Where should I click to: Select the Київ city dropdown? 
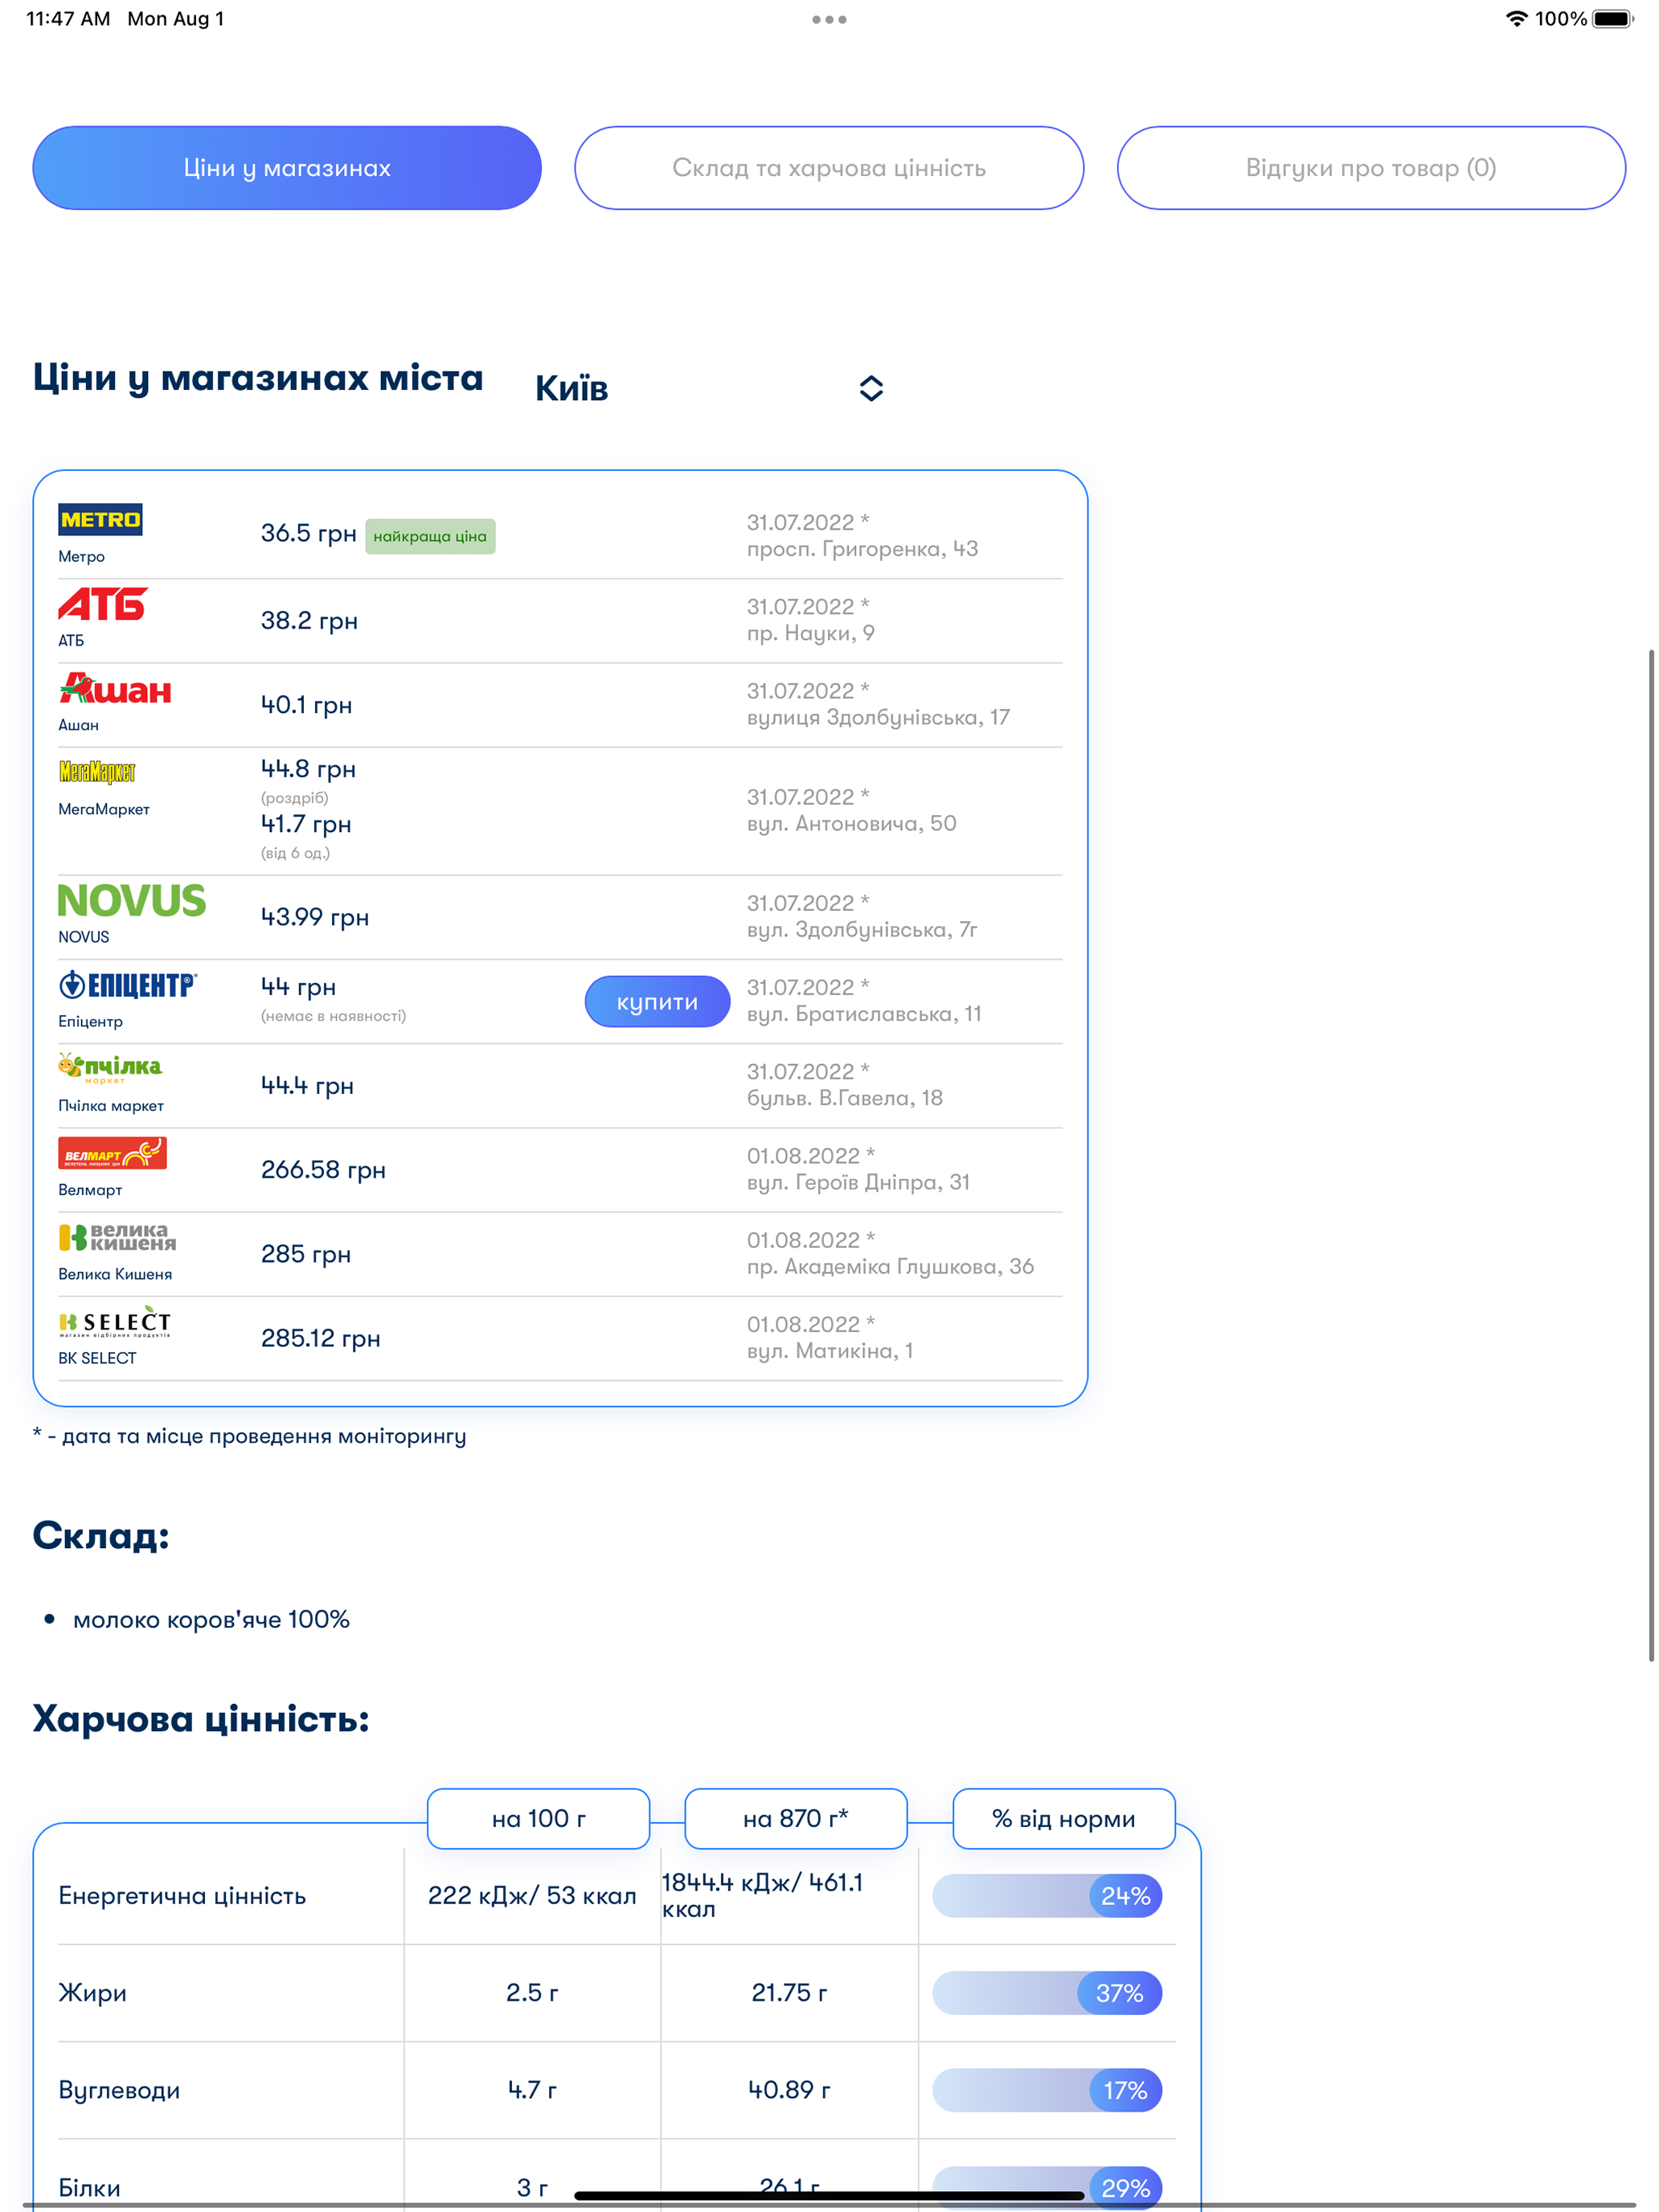tap(710, 388)
